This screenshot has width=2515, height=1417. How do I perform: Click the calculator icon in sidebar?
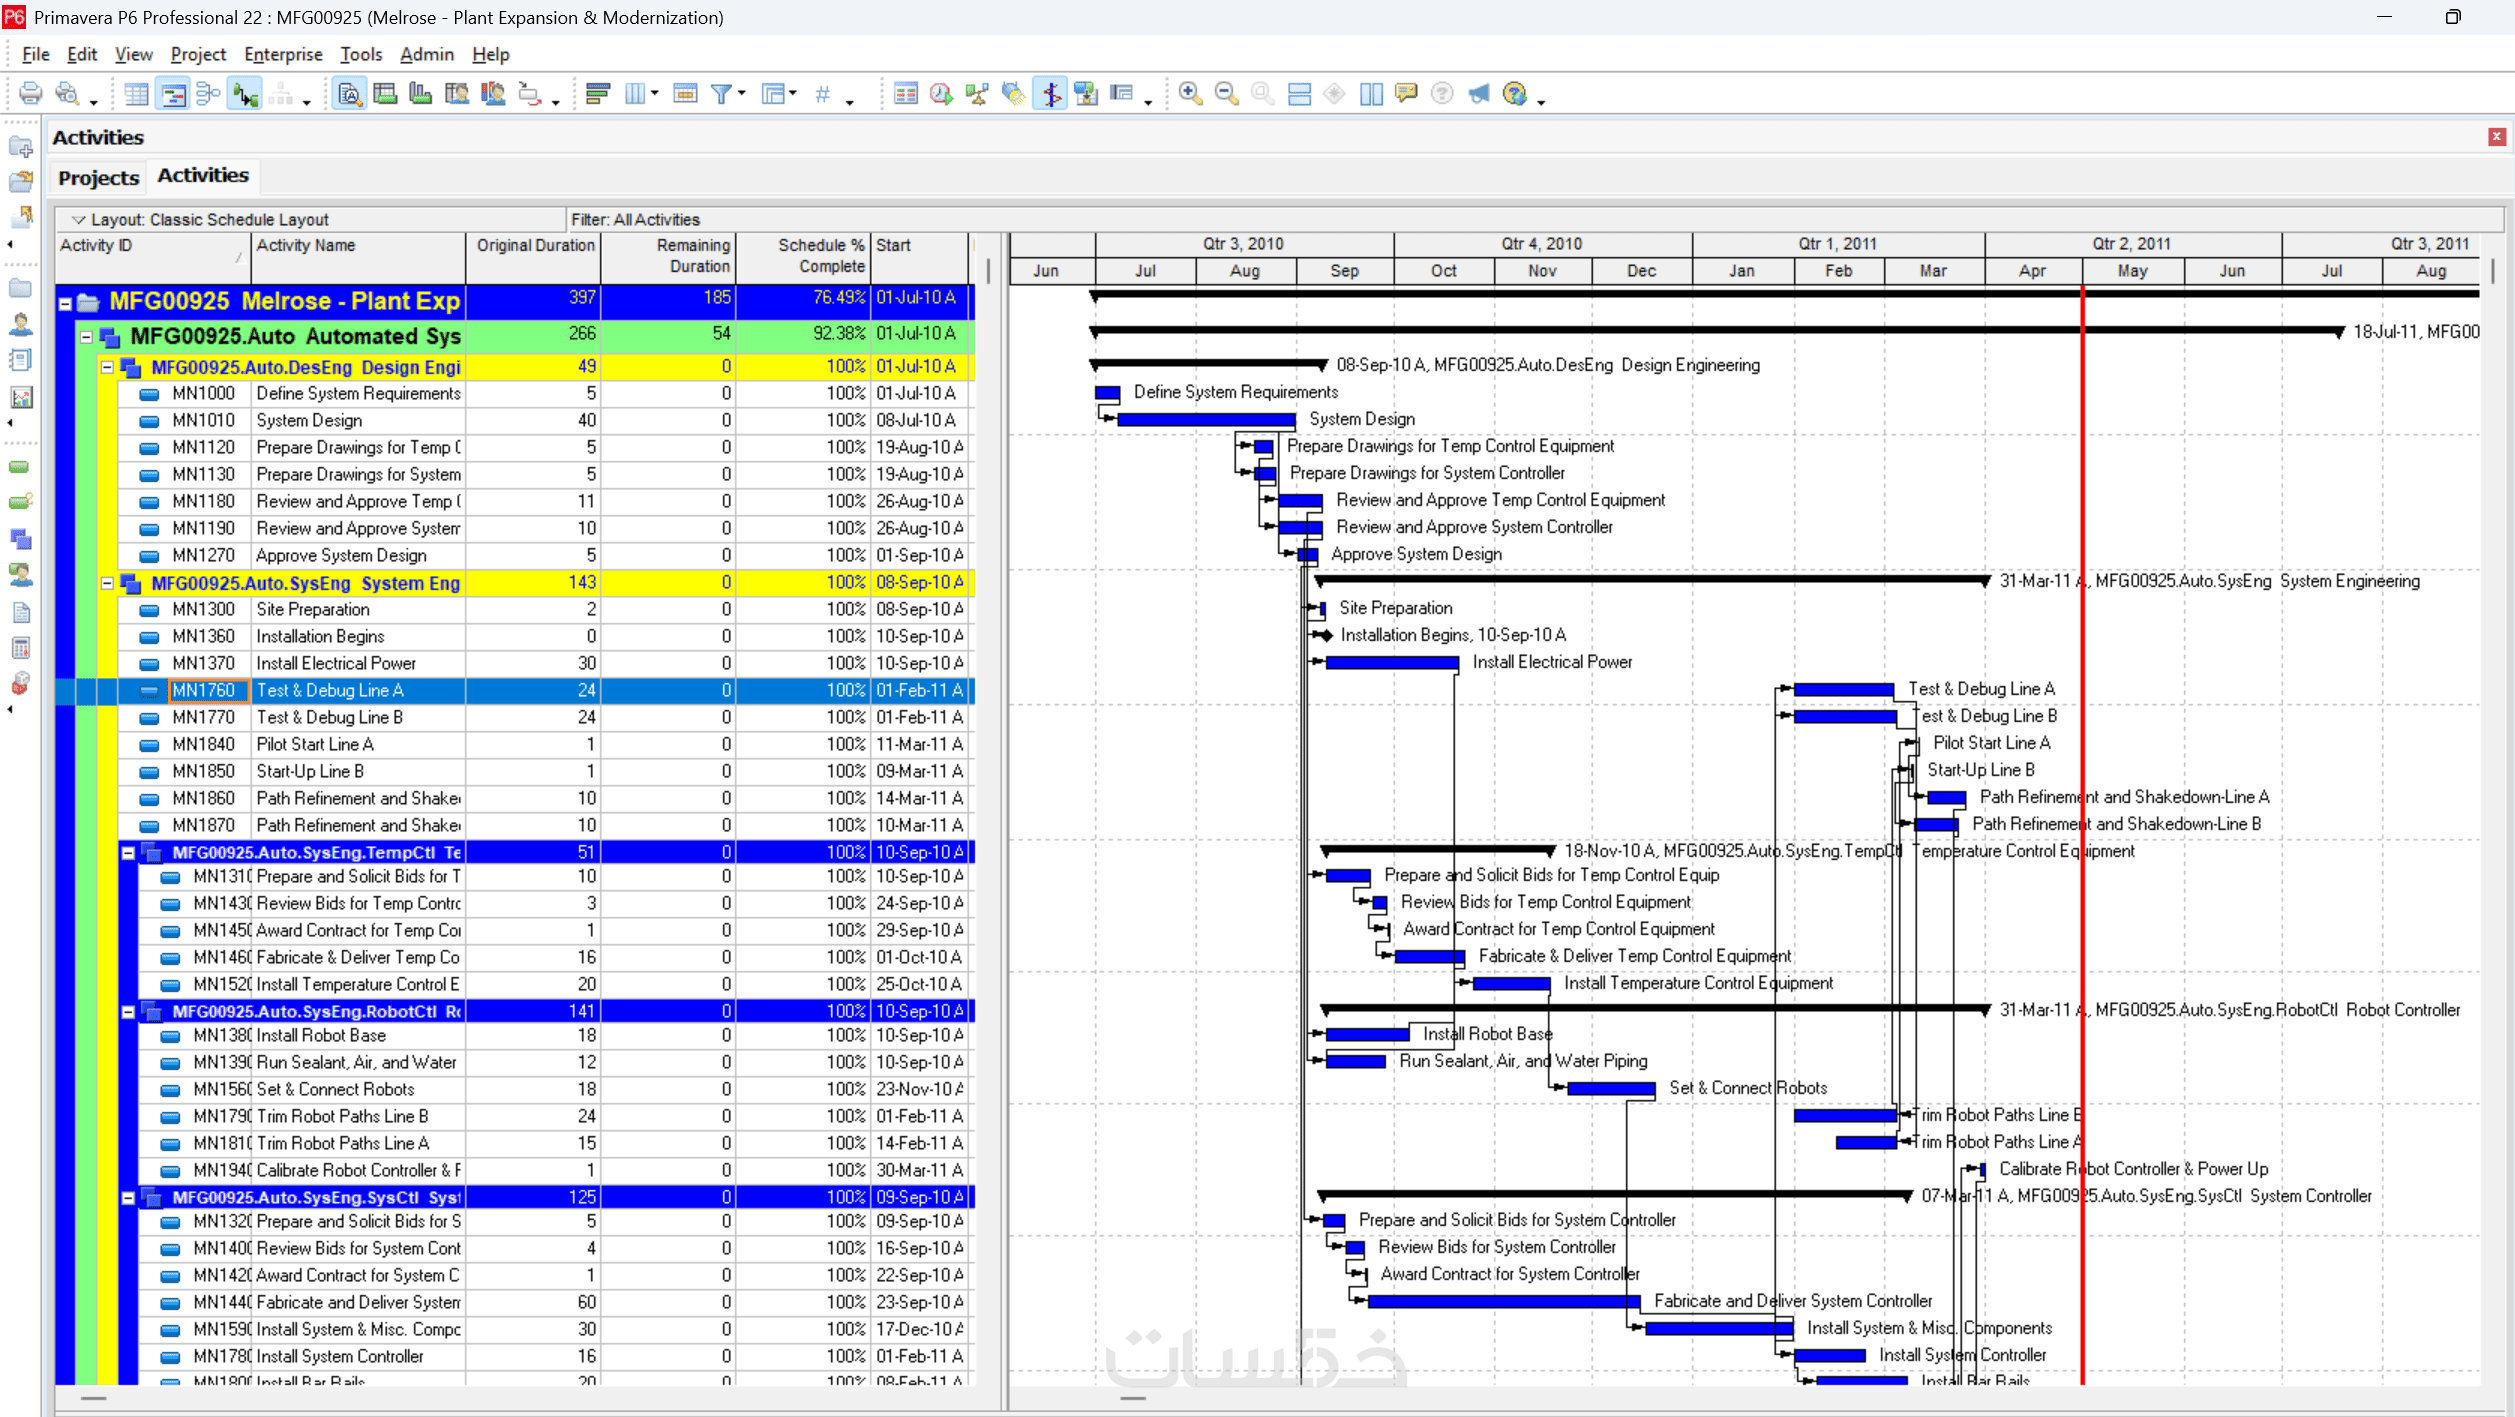[20, 648]
